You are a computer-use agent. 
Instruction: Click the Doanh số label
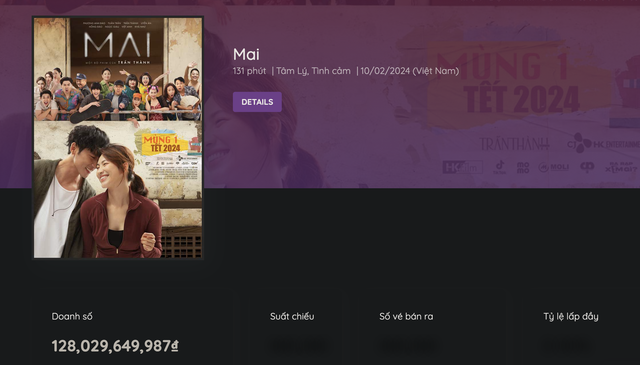tap(72, 316)
